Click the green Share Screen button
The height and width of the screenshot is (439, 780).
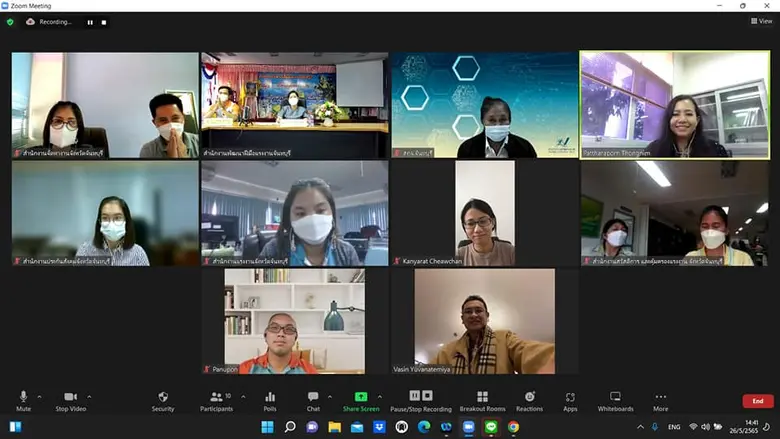point(361,399)
